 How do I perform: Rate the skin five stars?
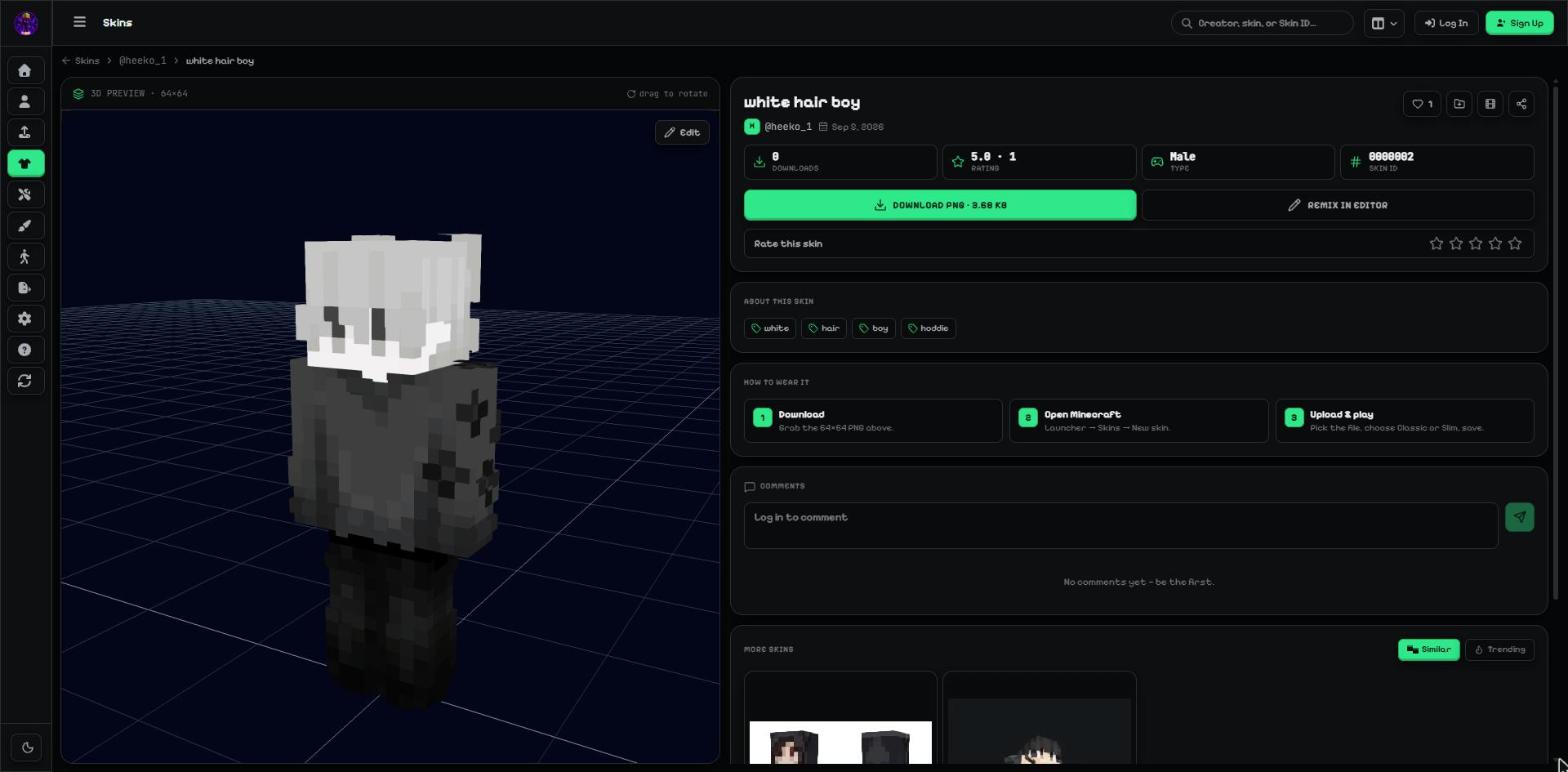point(1515,244)
